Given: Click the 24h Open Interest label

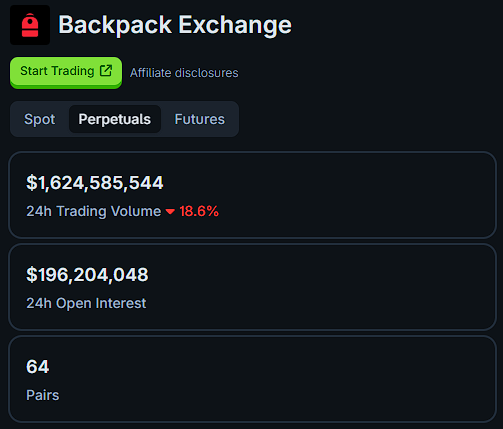Looking at the screenshot, I should click(x=86, y=303).
